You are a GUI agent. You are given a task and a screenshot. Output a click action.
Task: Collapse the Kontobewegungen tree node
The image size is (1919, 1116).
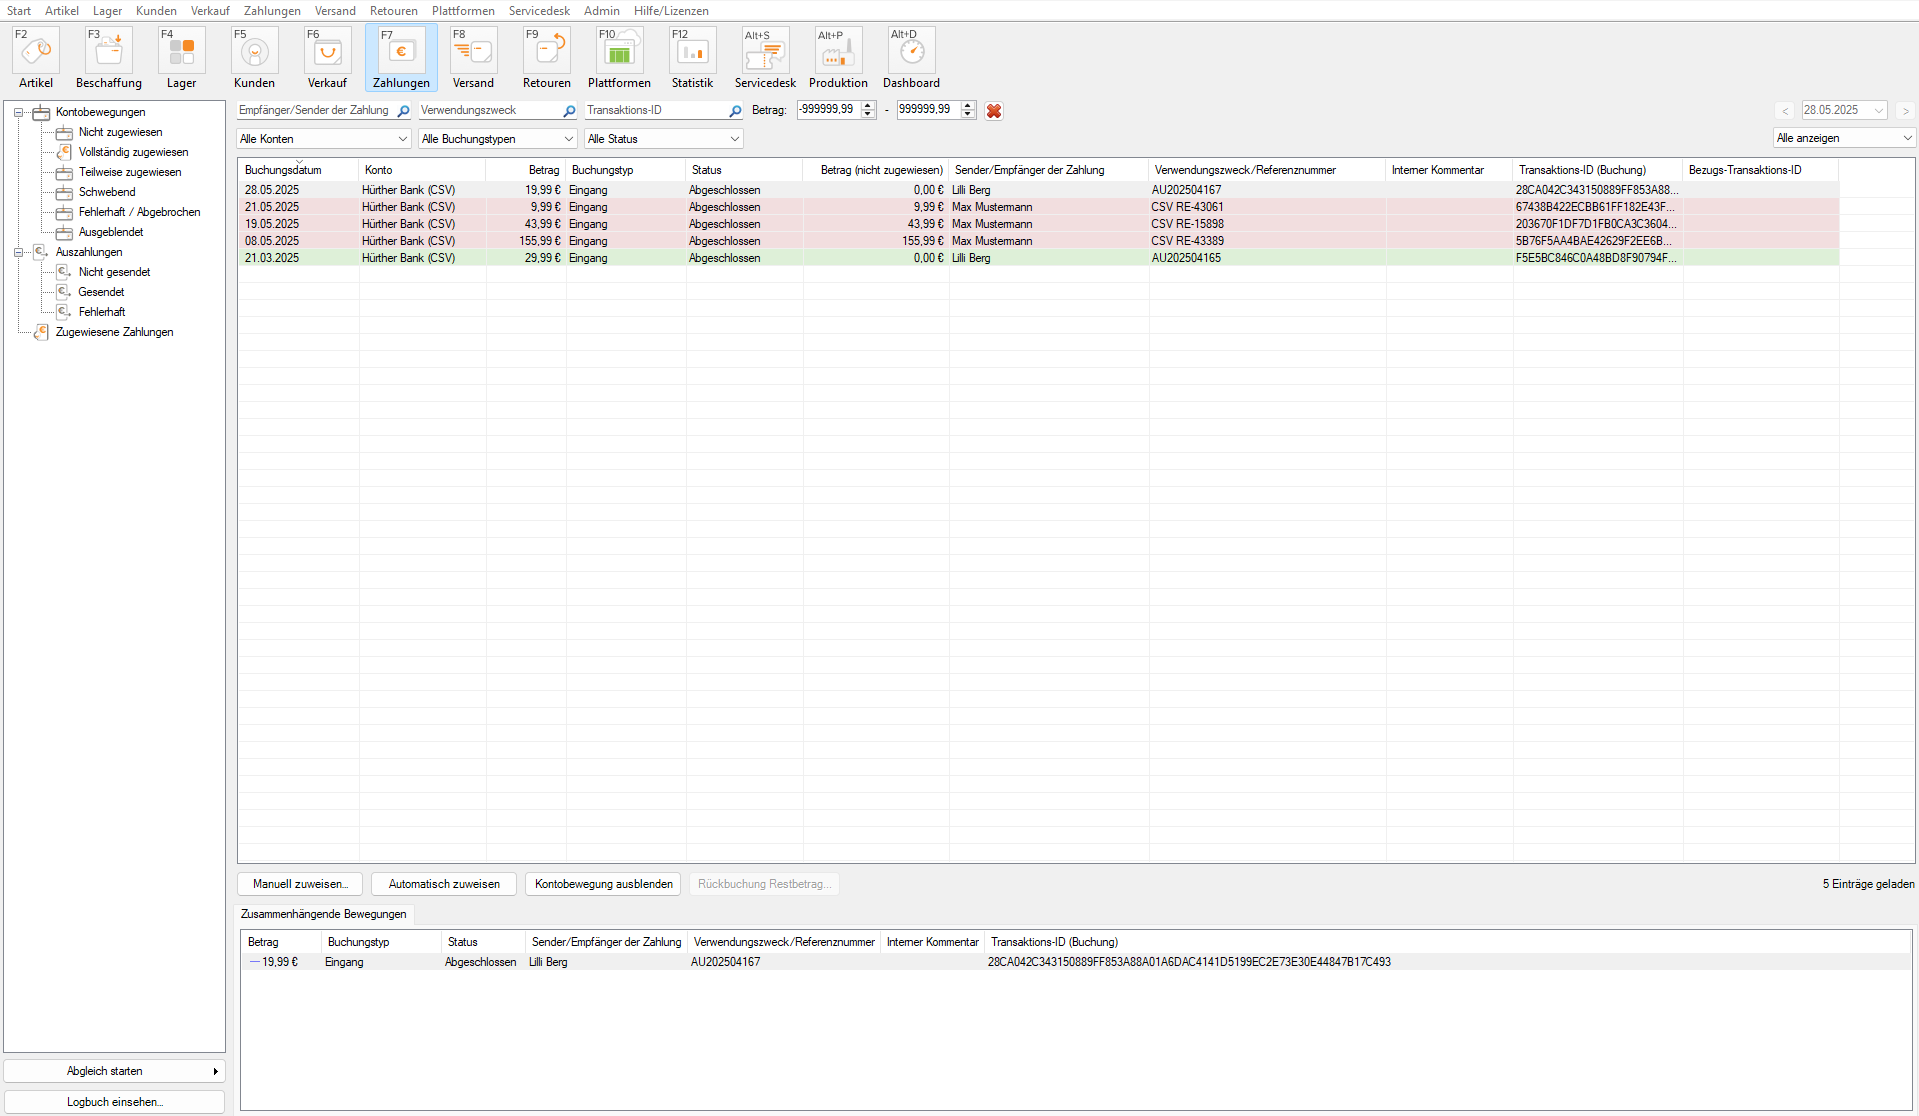click(x=18, y=113)
